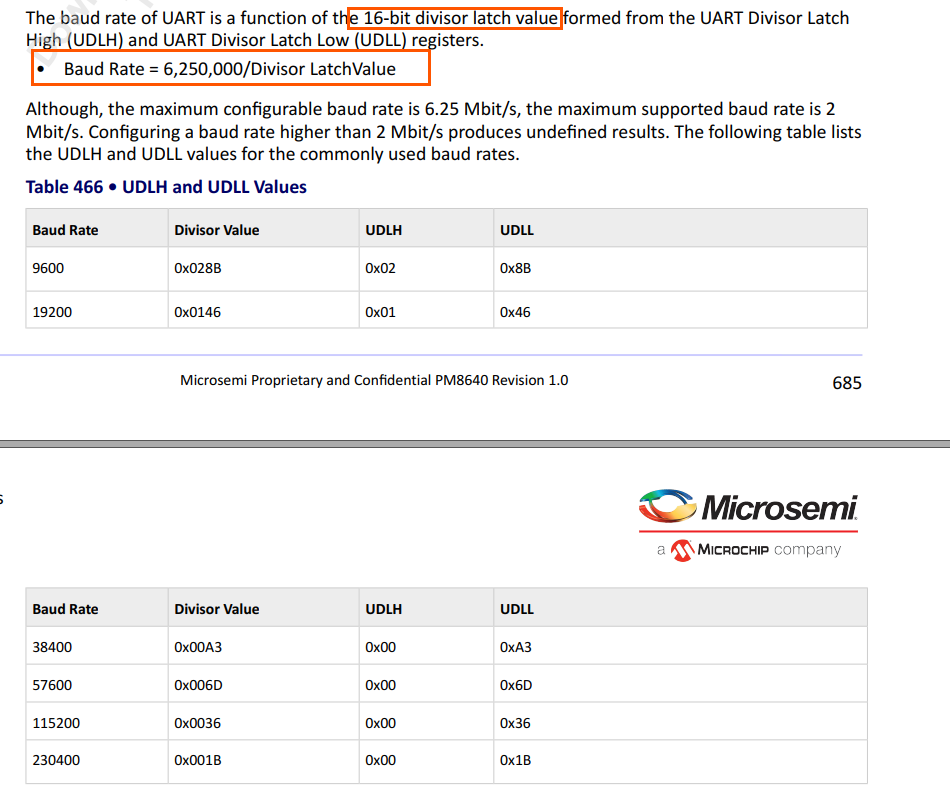Click the 230400 baud rate cell
The image size is (950, 790).
(97, 760)
